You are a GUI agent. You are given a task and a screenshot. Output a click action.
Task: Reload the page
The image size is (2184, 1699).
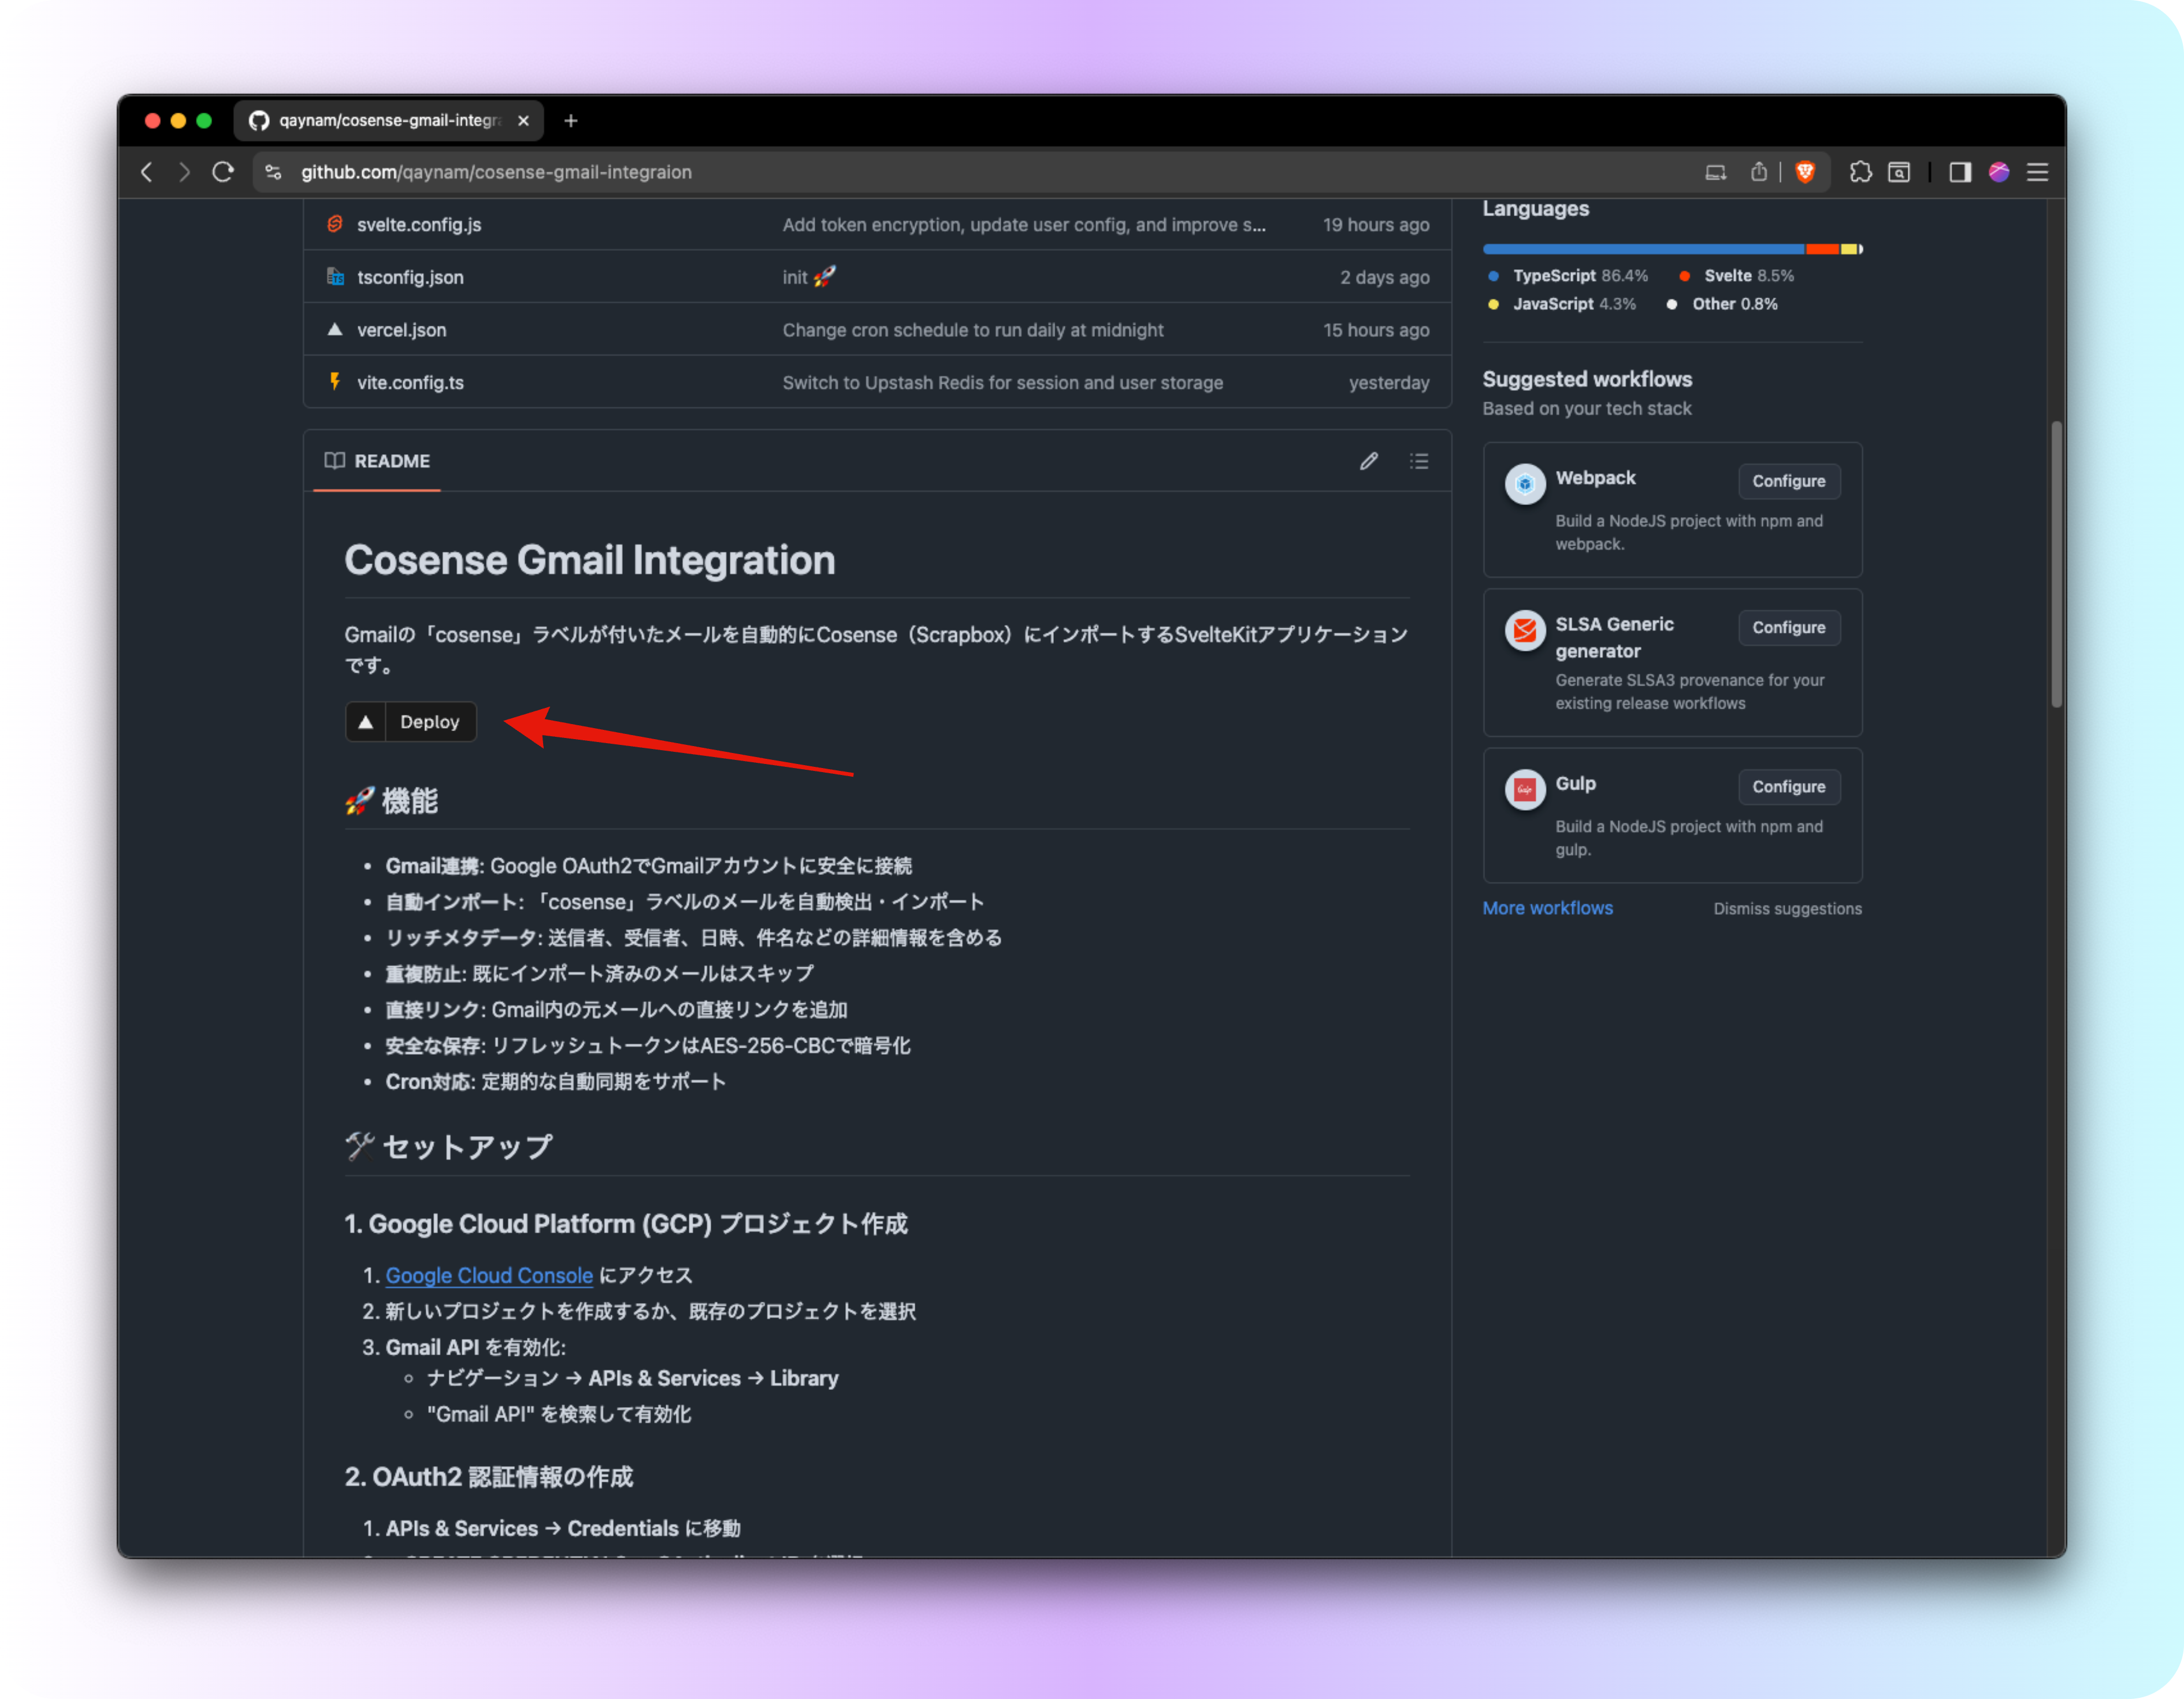(223, 172)
